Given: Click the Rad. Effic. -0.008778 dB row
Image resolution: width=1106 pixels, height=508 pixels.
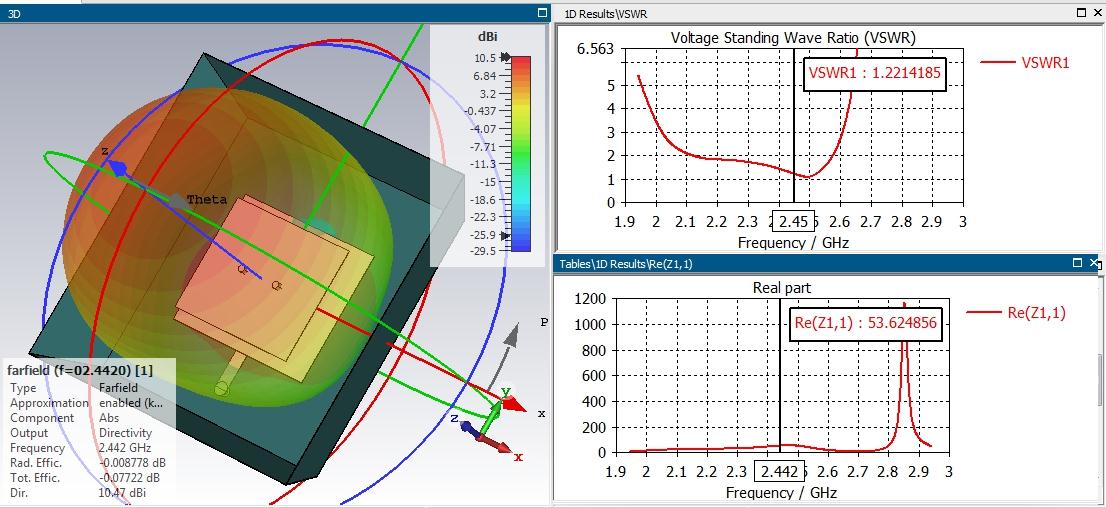Looking at the screenshot, I should click(x=88, y=463).
